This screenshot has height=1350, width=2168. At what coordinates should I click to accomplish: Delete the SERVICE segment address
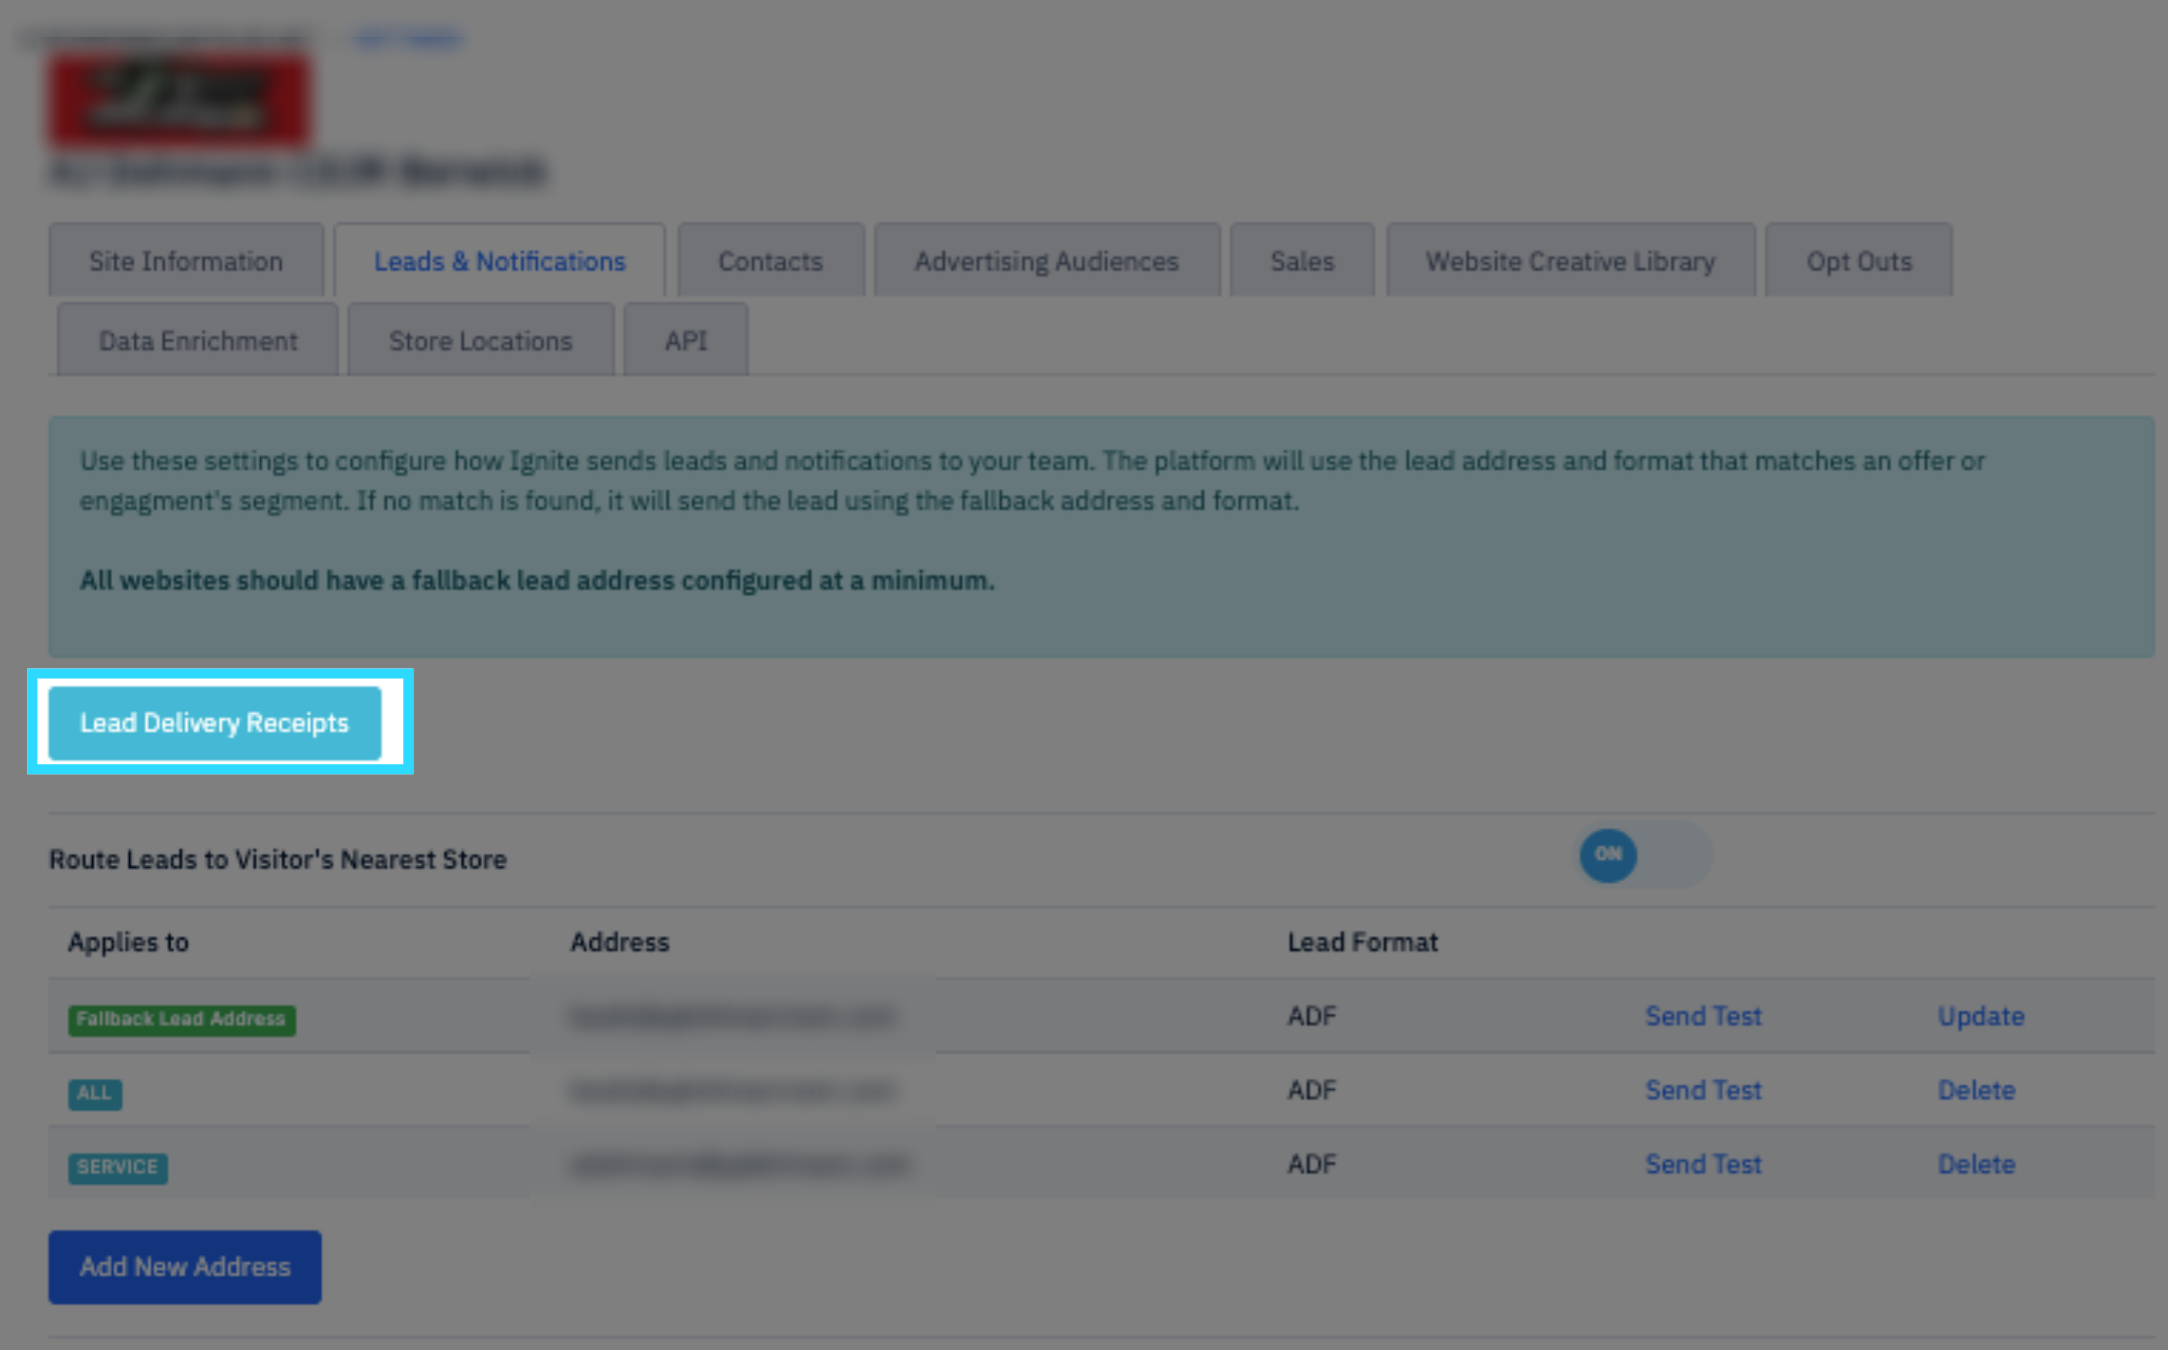(1976, 1164)
